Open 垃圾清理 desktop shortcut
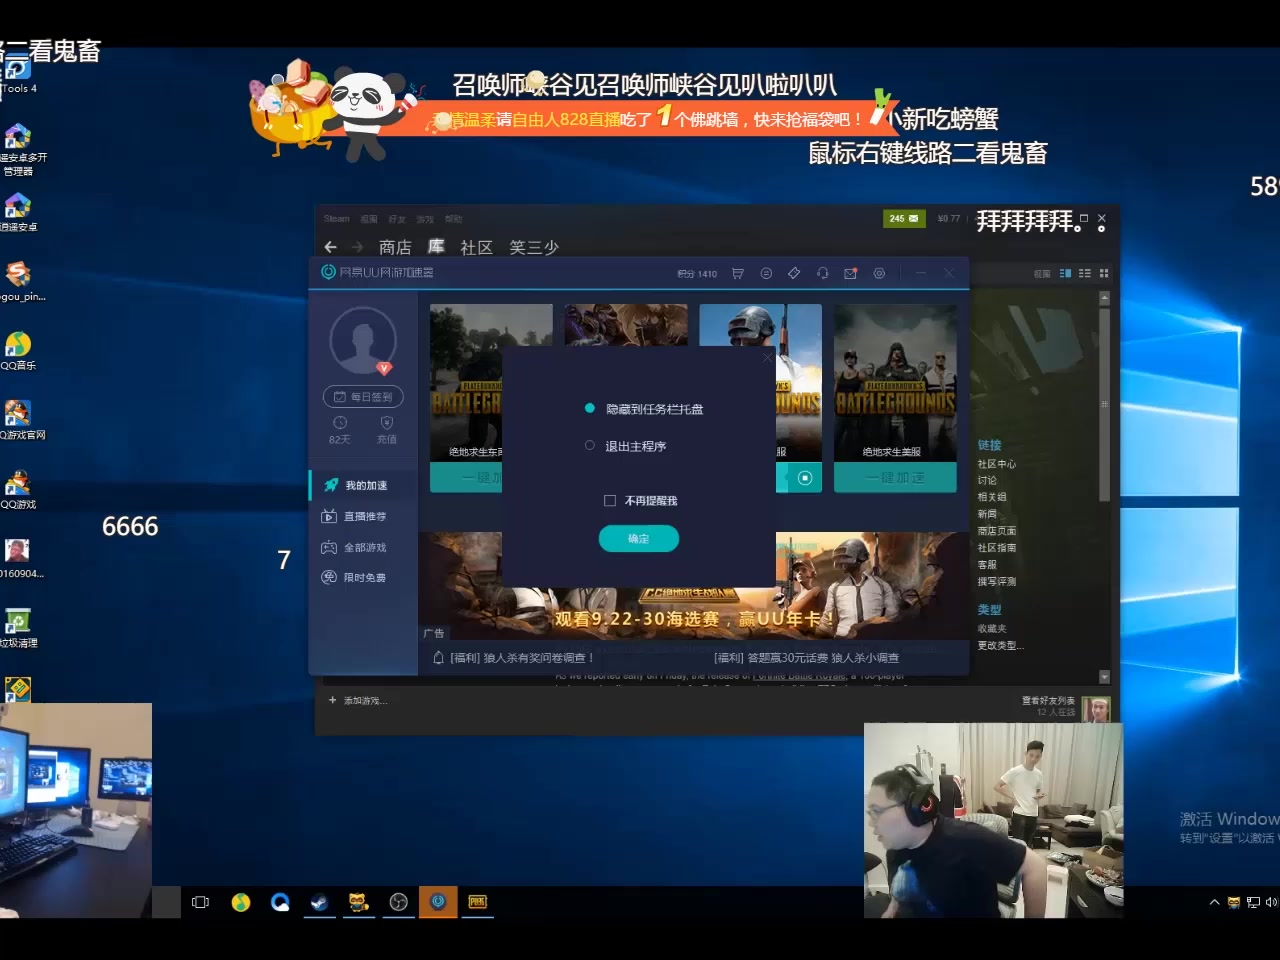1280x960 pixels. (18, 630)
